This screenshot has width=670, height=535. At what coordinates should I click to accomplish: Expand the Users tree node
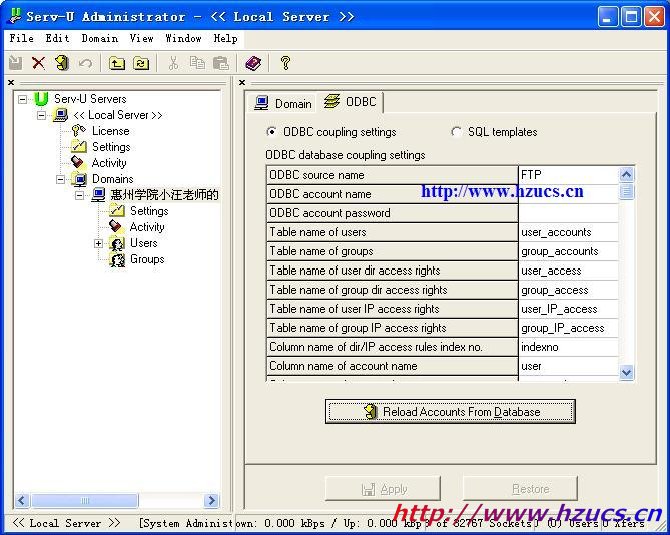tap(99, 243)
